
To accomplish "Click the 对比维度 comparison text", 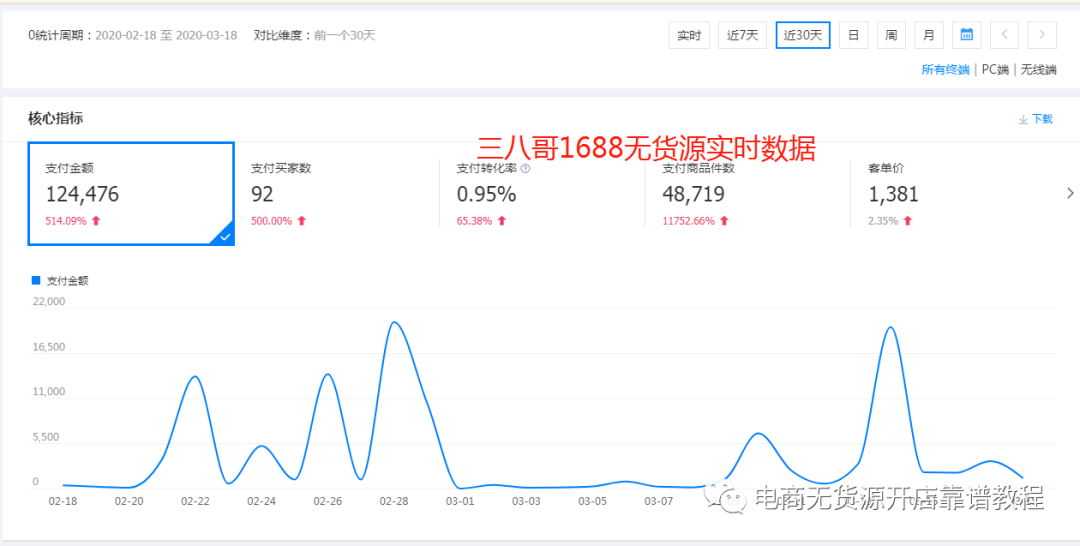I will (x=315, y=35).
